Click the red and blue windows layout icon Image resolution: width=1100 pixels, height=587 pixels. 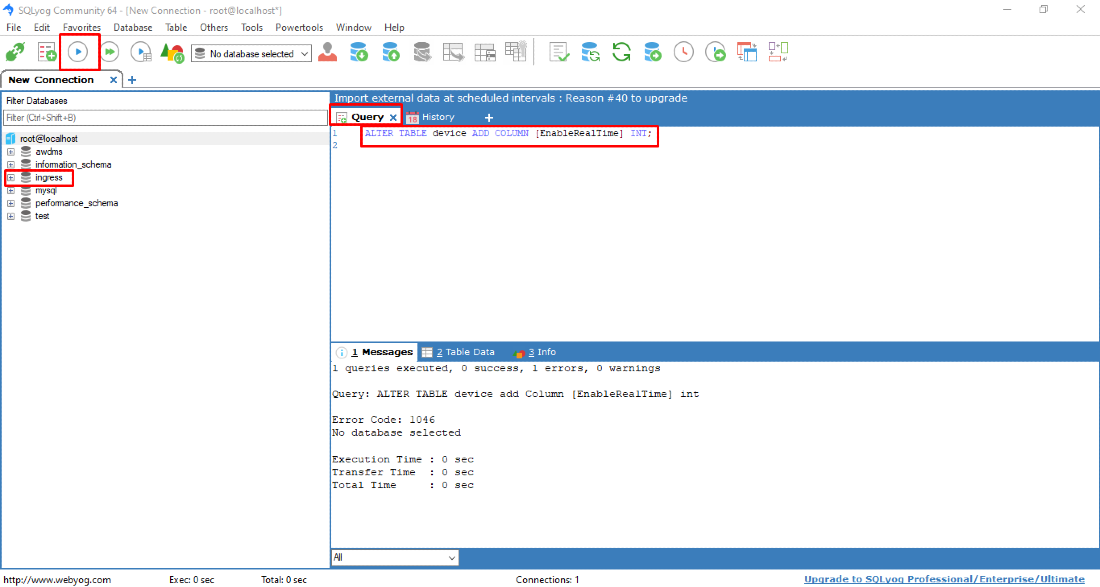746,52
